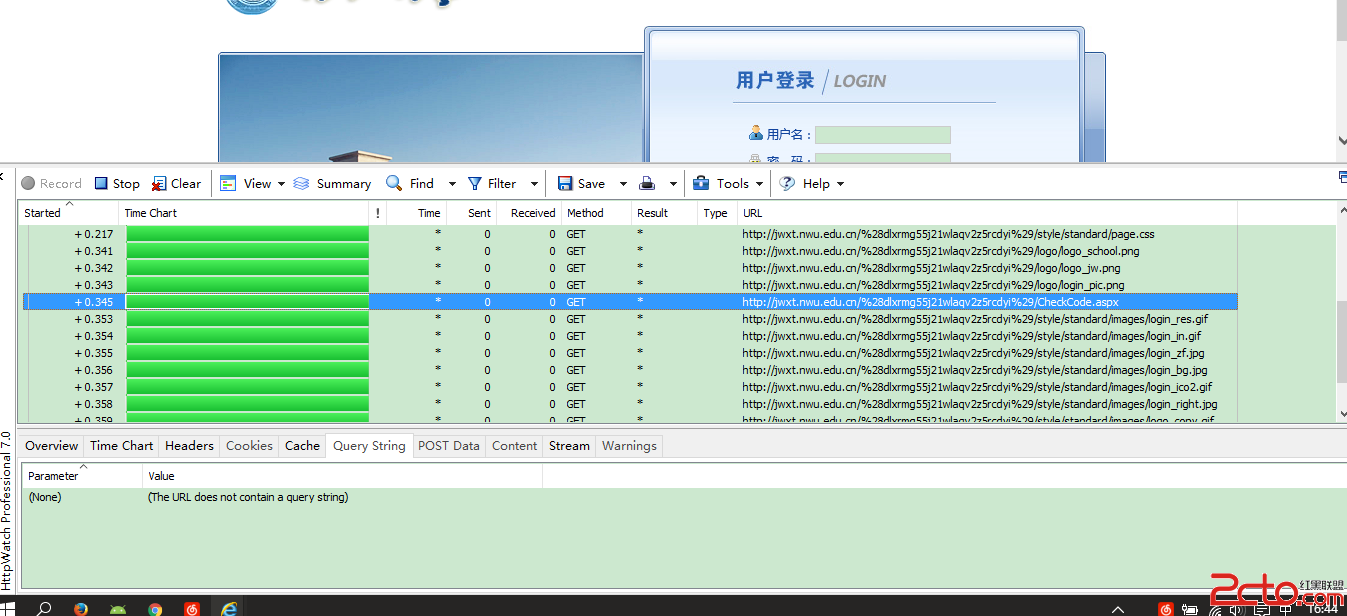Switch to the Warnings tab
Viewport: 1347px width, 616px height.
(x=629, y=446)
